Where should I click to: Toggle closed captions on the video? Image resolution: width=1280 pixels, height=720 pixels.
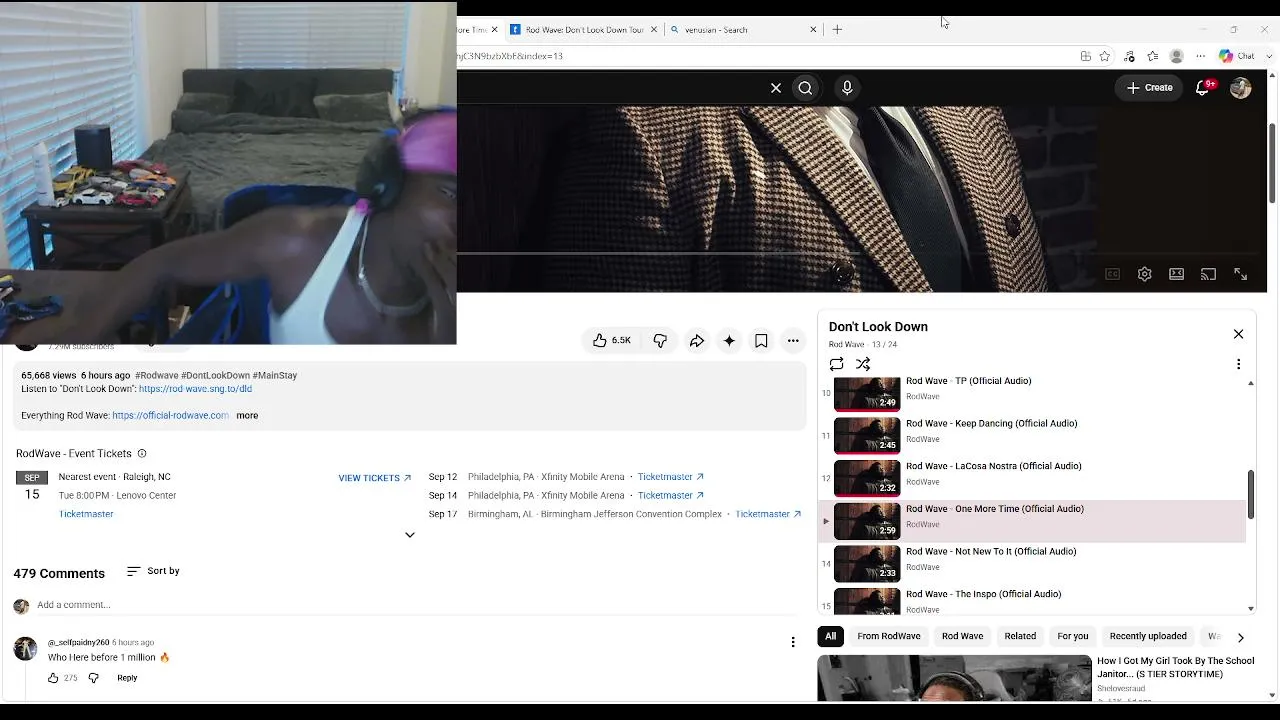pyautogui.click(x=1112, y=274)
